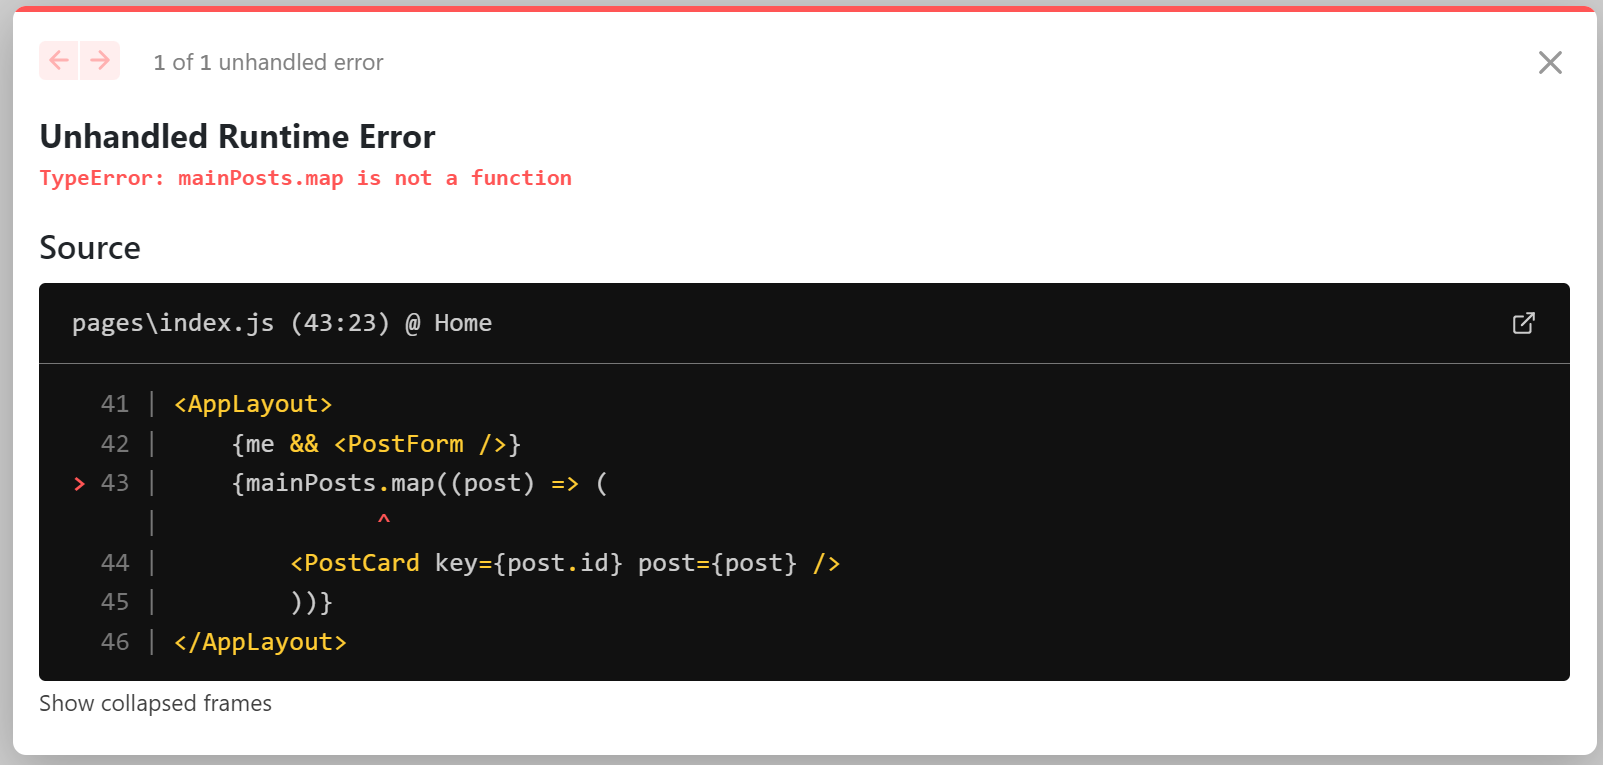Click the "@ Home" component name in the header
Screen dimensions: 1603x765
(x=449, y=323)
